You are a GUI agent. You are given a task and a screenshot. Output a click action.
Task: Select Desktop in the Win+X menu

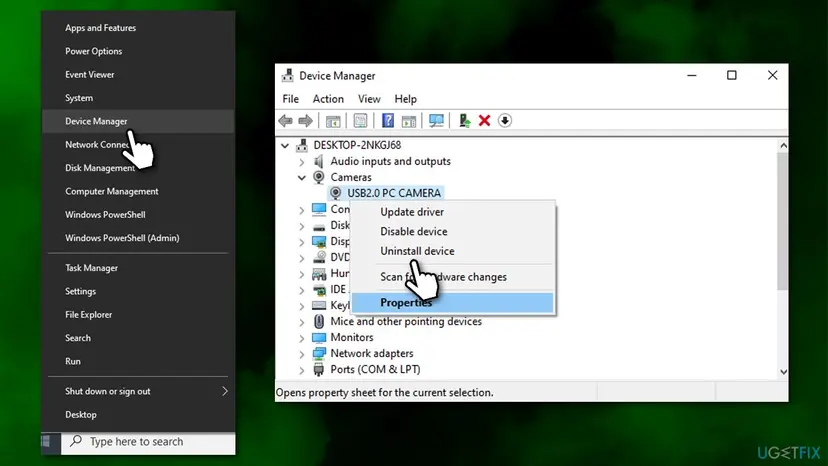pos(138,415)
